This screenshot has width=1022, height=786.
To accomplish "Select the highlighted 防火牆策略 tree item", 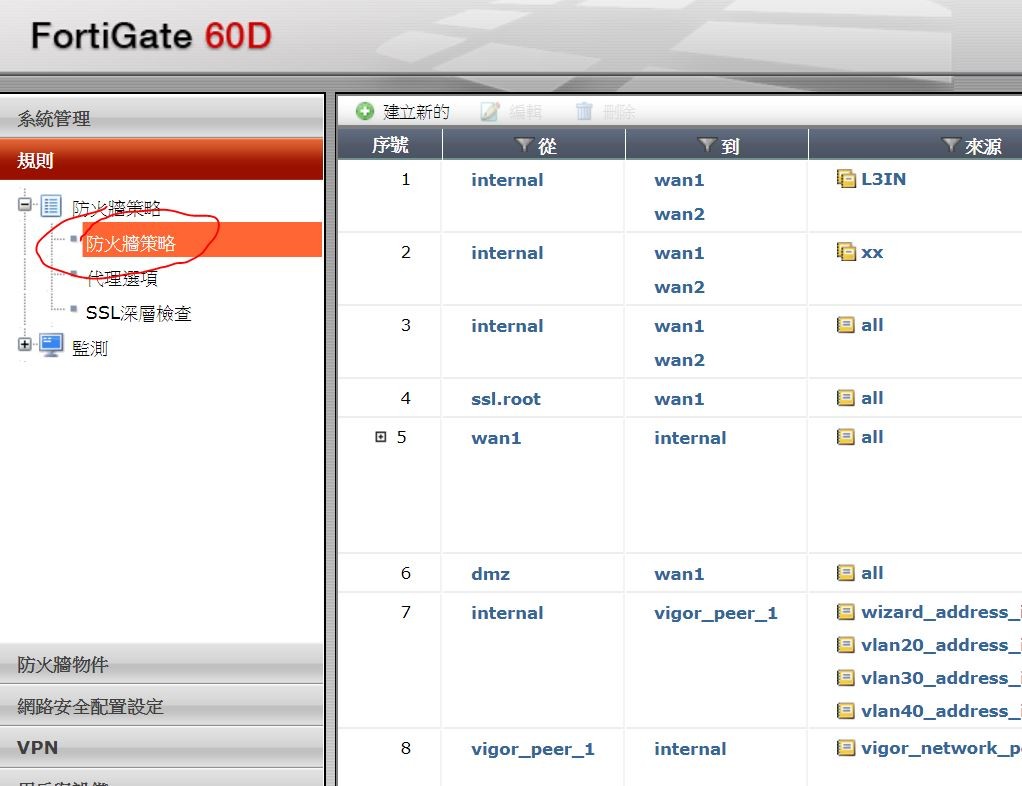I will click(x=202, y=240).
